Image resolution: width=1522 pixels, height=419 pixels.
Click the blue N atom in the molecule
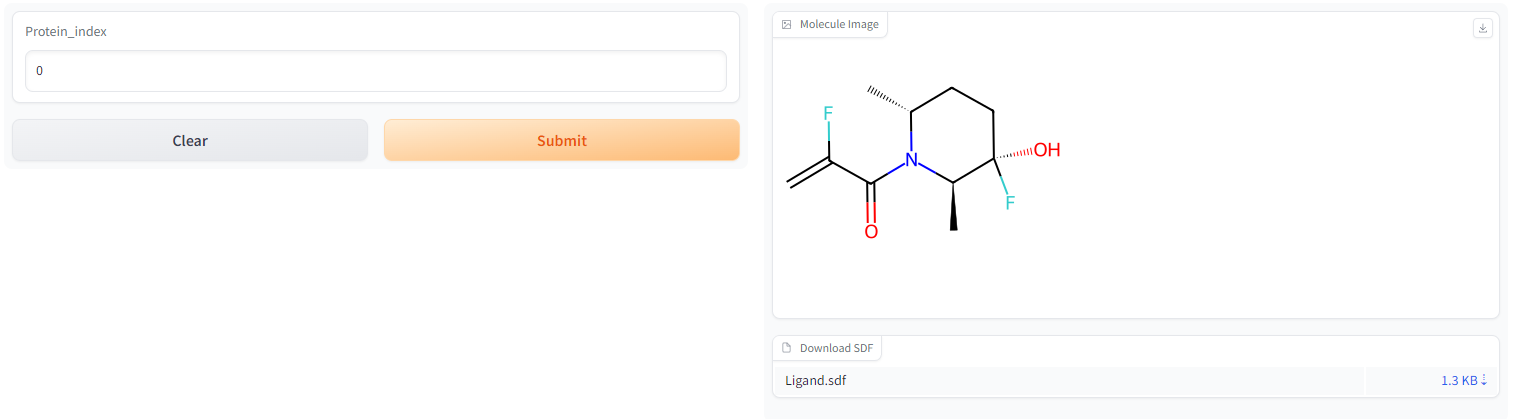[910, 159]
